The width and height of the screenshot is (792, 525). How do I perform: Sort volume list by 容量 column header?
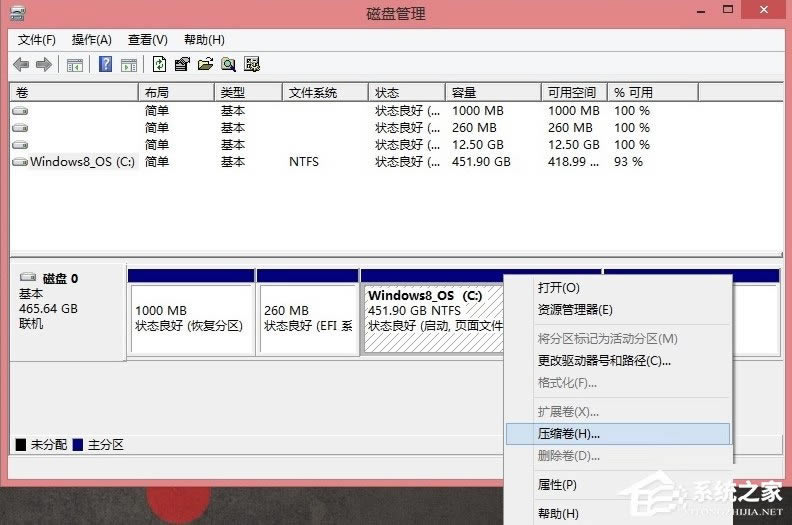492,92
